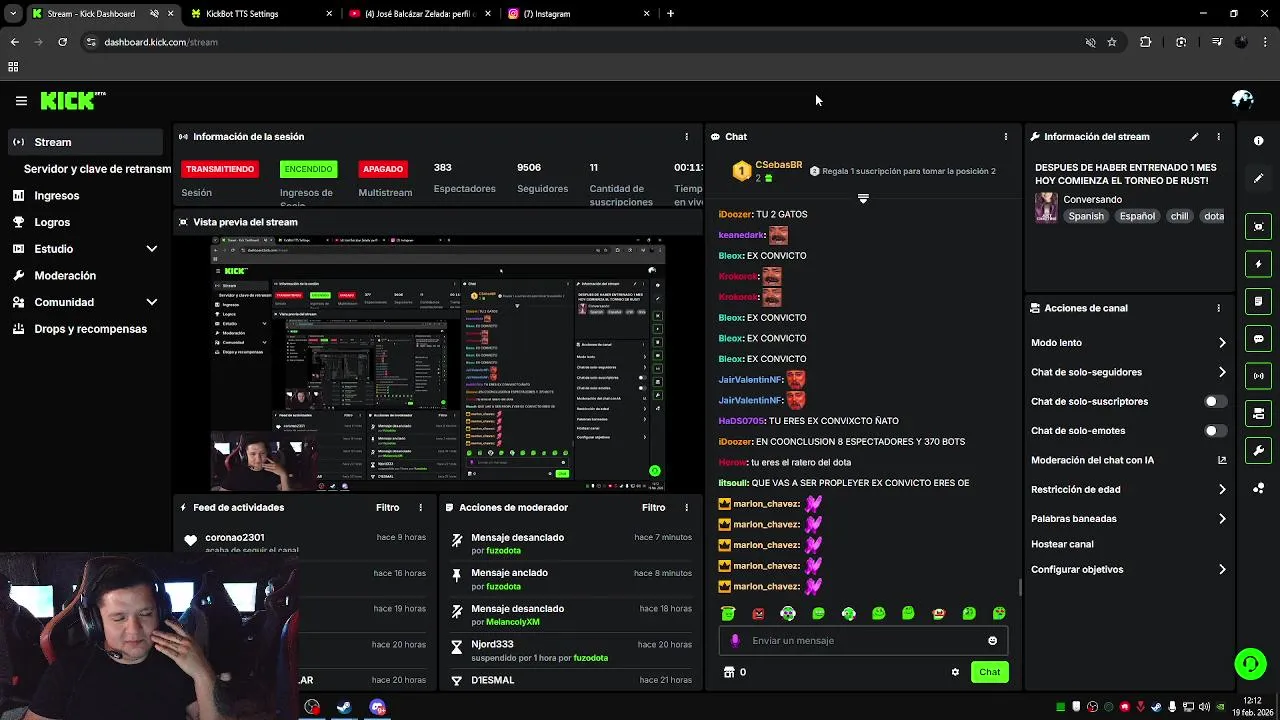The width and height of the screenshot is (1280, 720).
Task: Edit the stream information with pencil icon
Action: pyautogui.click(x=1194, y=137)
